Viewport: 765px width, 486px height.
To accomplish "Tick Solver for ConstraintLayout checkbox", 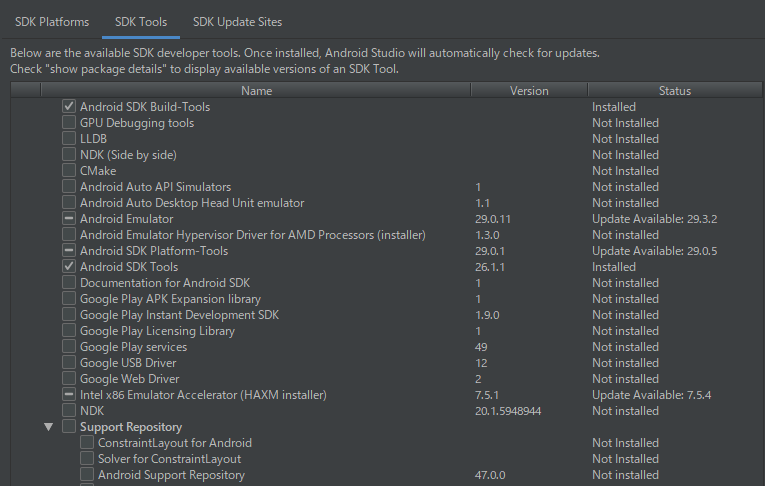I will 87,459.
